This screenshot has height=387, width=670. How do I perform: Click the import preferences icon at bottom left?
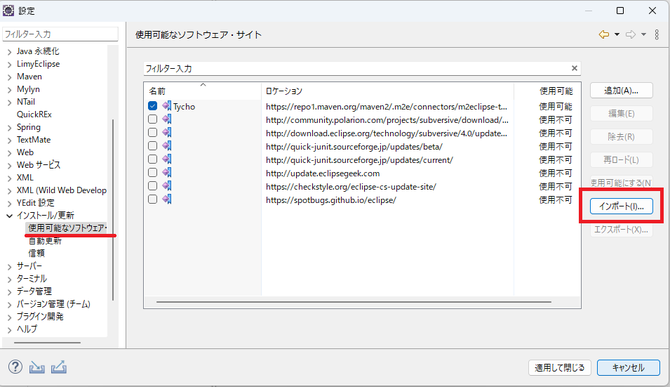(x=37, y=367)
